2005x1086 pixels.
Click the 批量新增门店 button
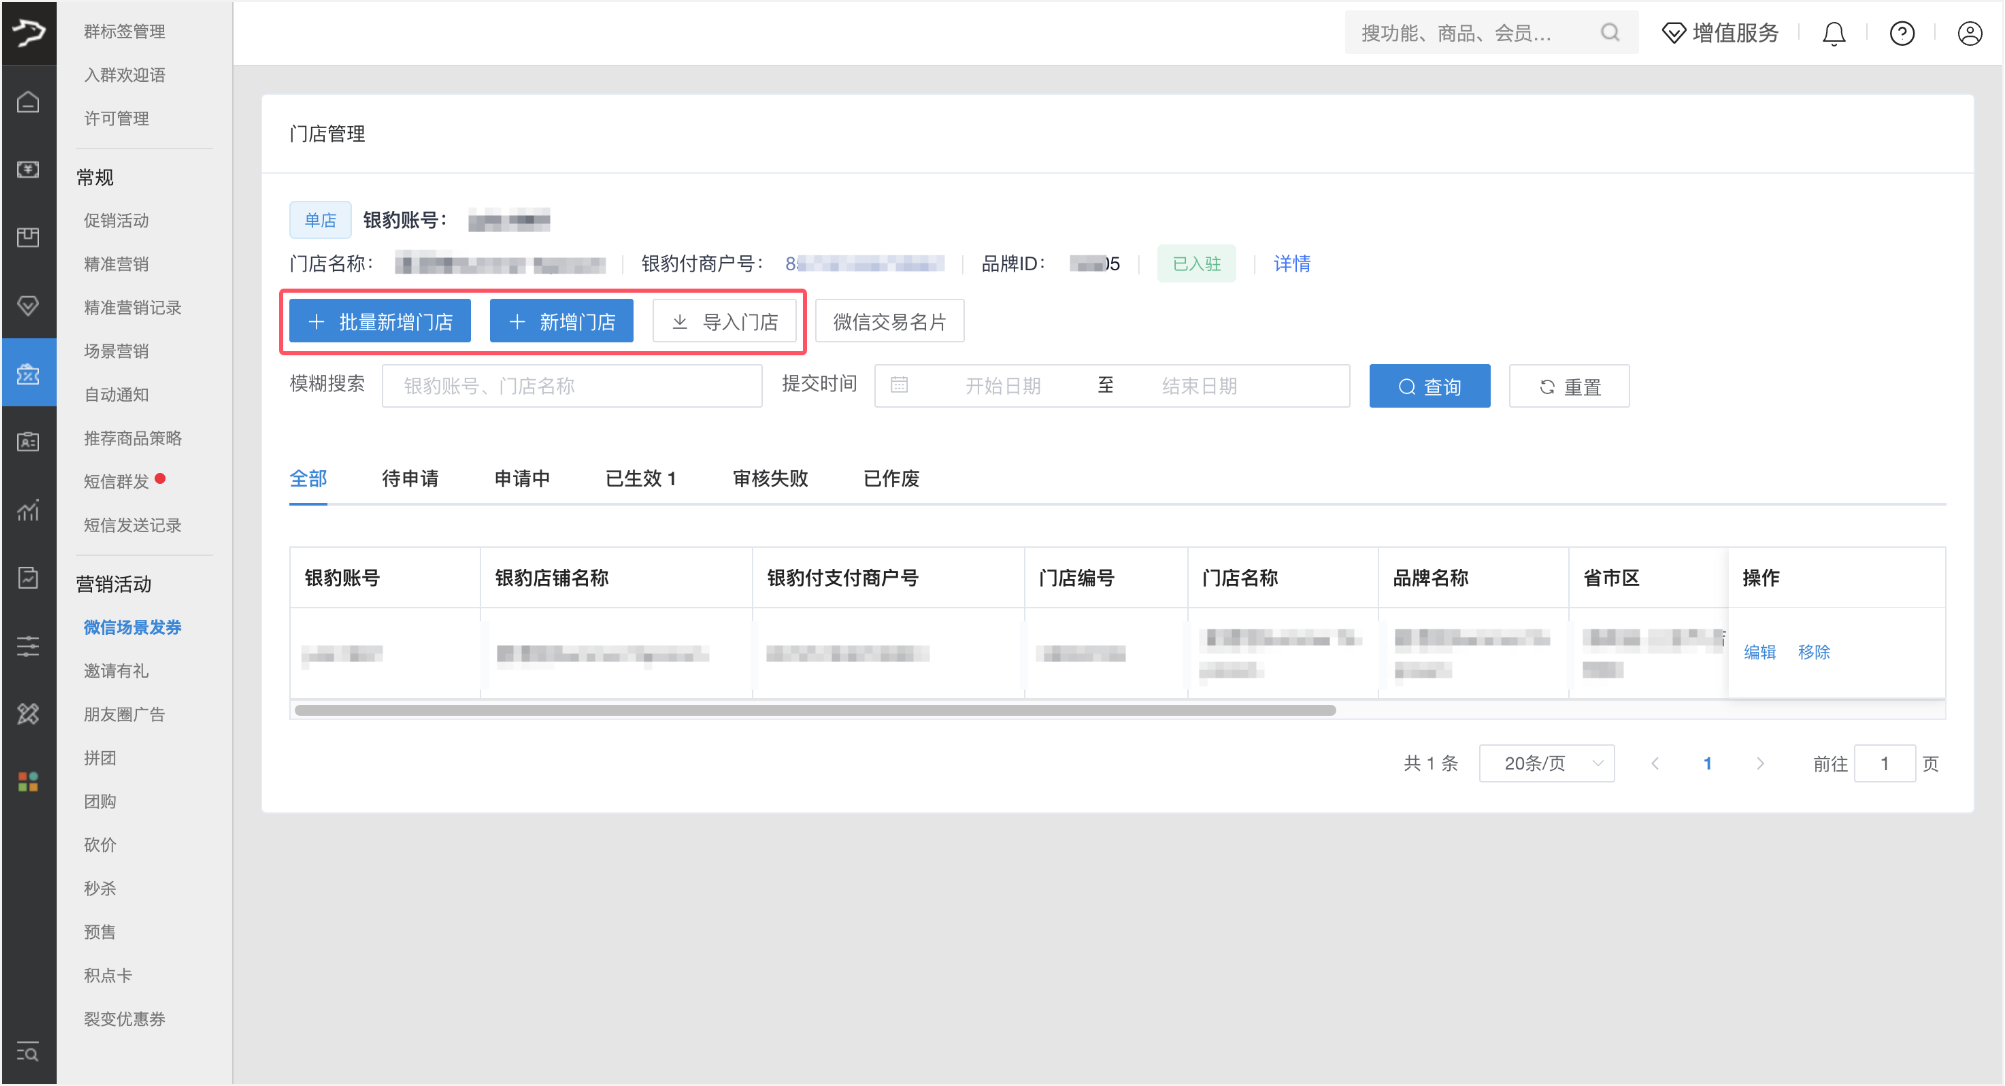[380, 322]
